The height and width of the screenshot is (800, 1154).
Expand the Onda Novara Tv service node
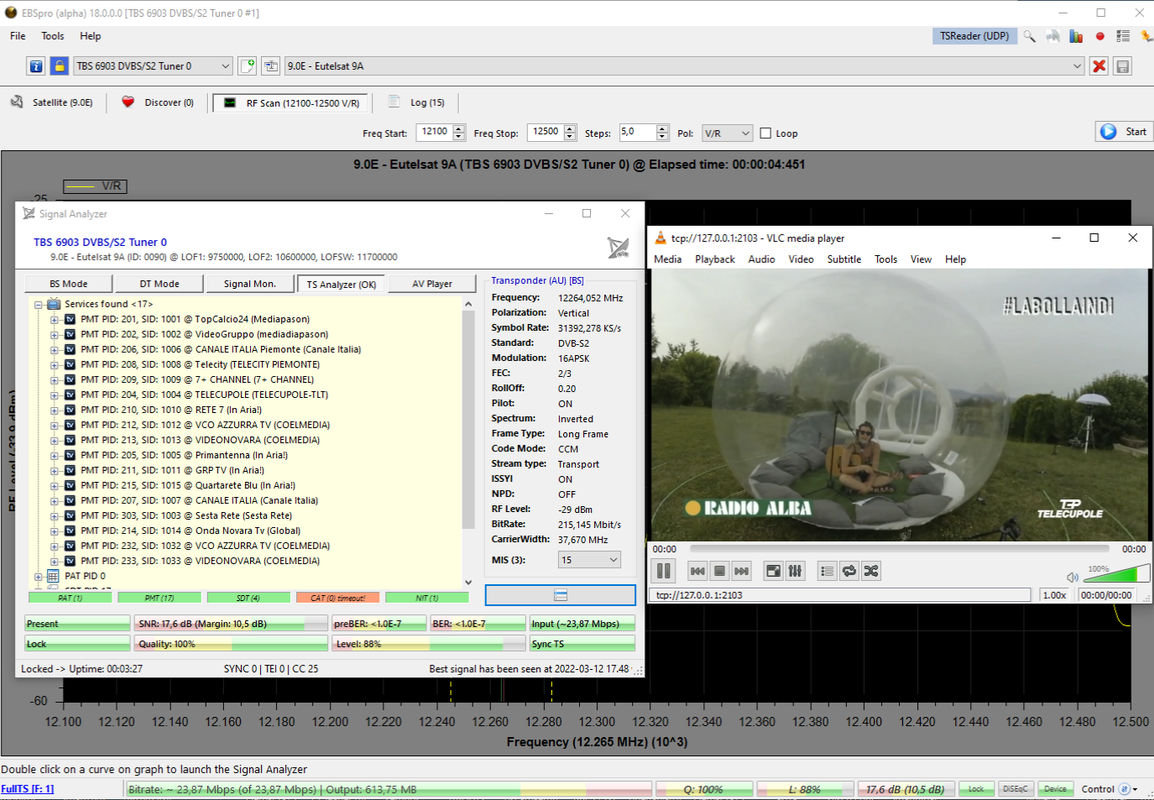click(x=54, y=531)
